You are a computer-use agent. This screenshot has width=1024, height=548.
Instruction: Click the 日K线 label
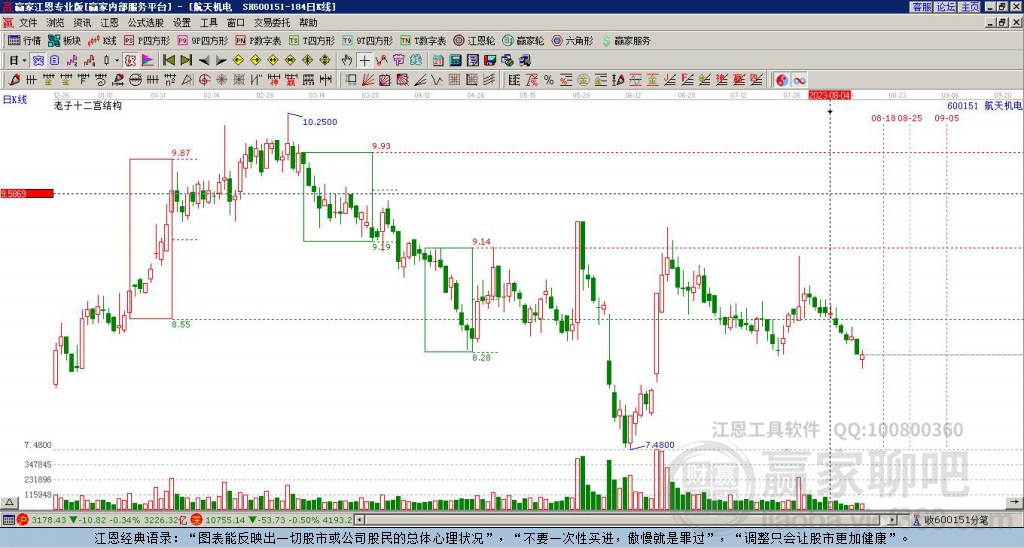coord(15,100)
